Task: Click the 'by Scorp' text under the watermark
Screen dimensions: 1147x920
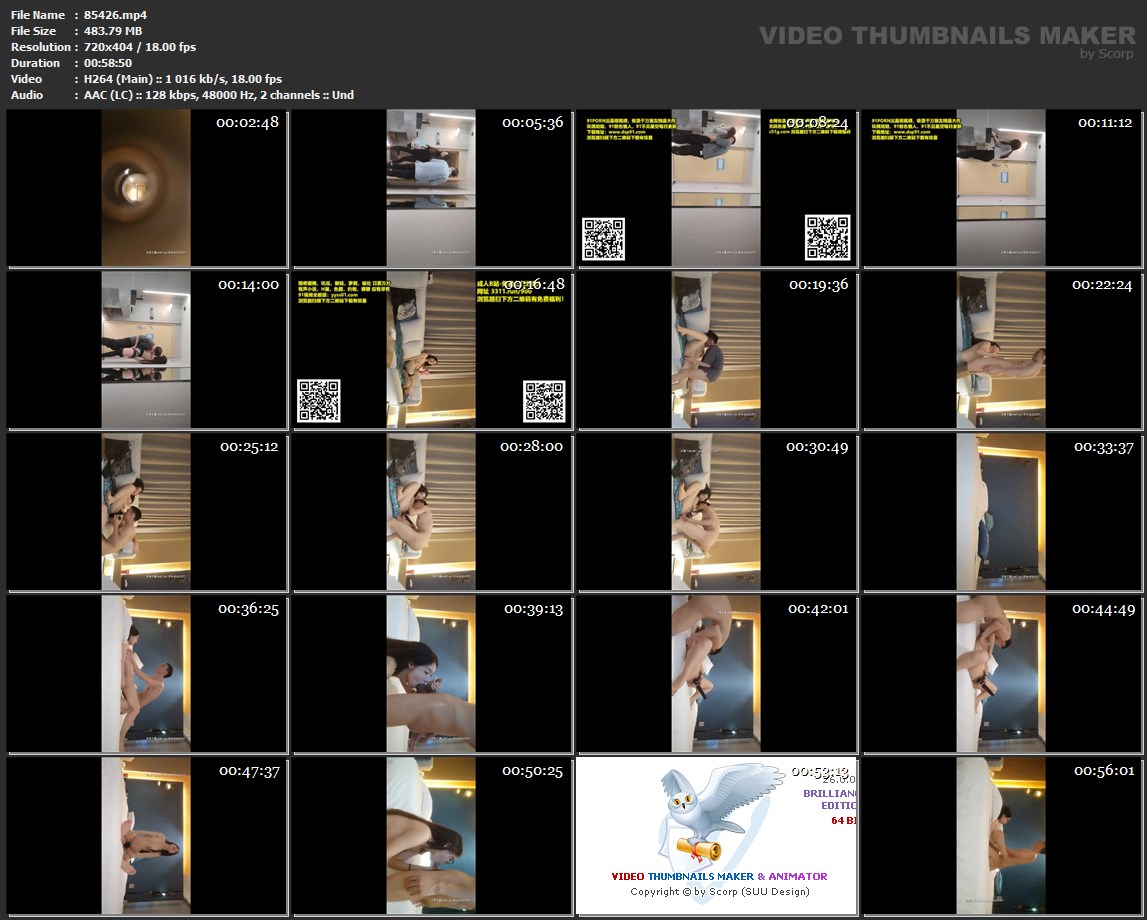Action: 1107,54
